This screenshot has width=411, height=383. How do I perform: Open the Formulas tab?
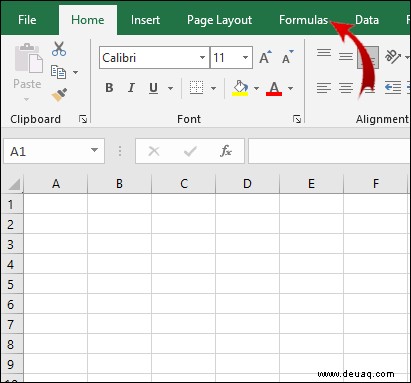click(304, 20)
